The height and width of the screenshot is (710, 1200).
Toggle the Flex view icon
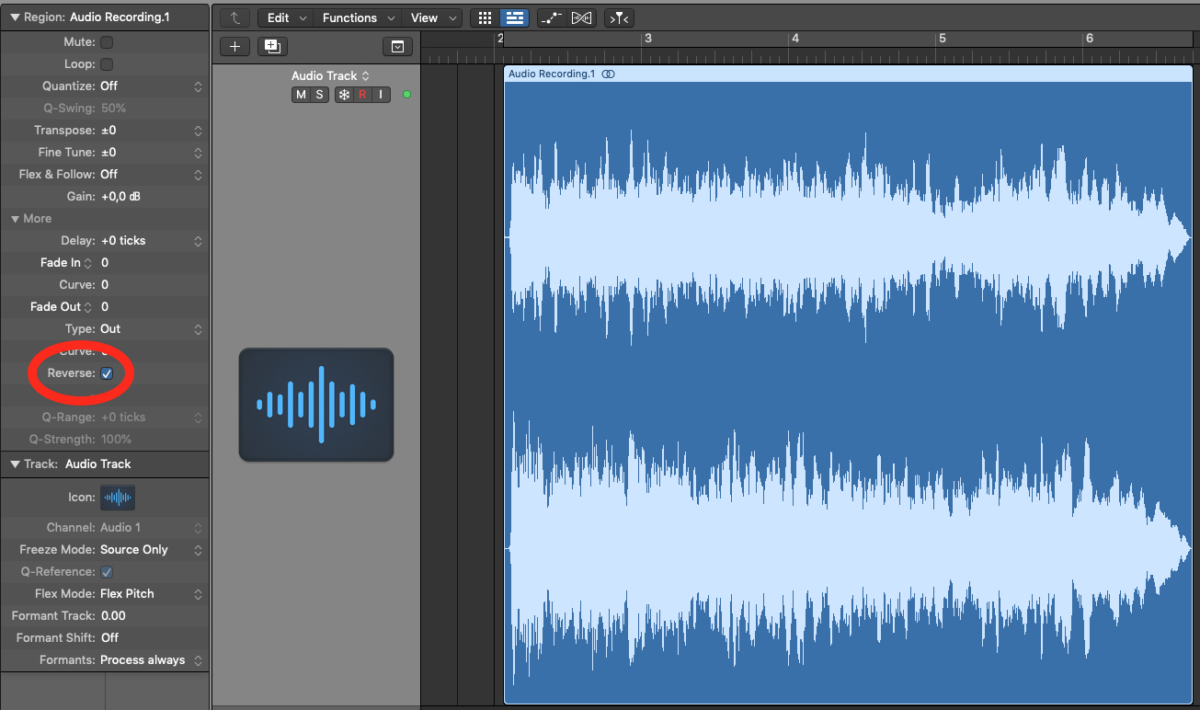coord(582,18)
